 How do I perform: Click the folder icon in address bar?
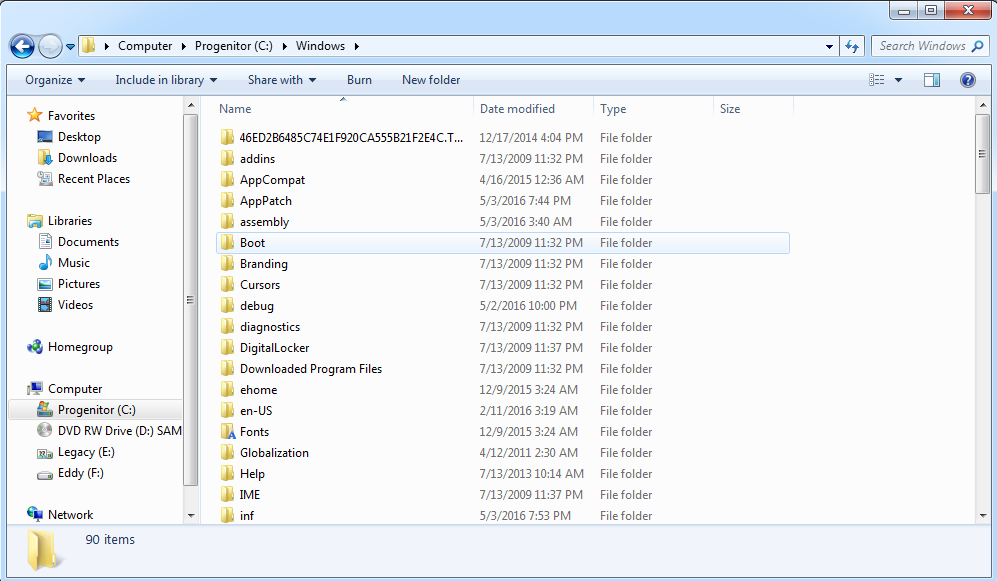89,46
